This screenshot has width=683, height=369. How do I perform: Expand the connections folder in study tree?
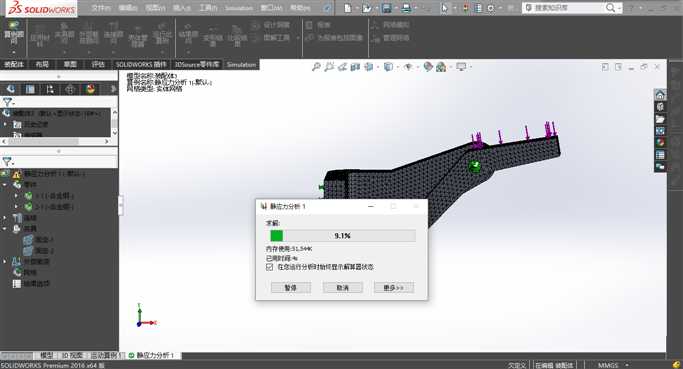(x=5, y=217)
